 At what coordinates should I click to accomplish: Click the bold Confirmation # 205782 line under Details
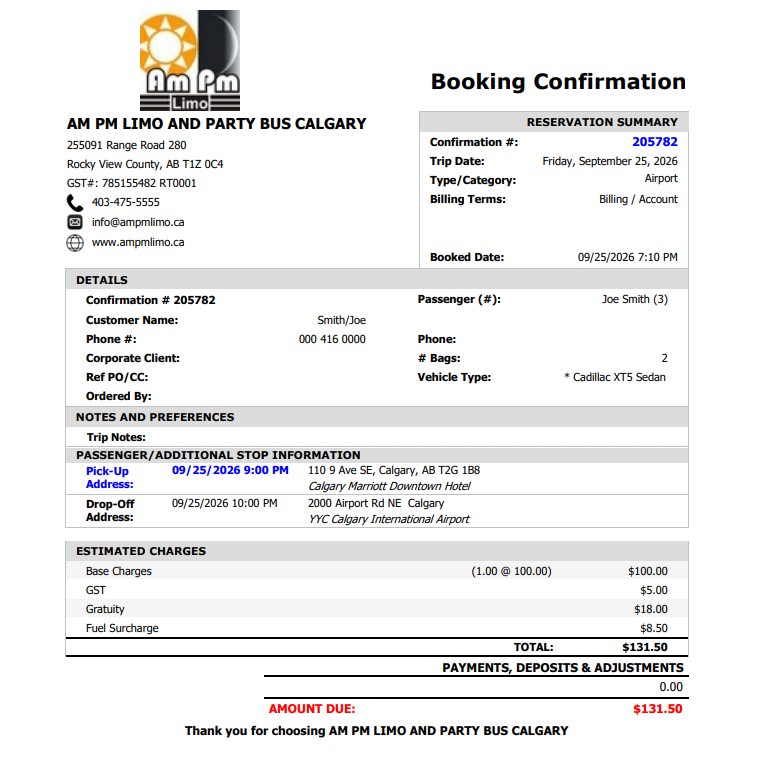point(151,300)
